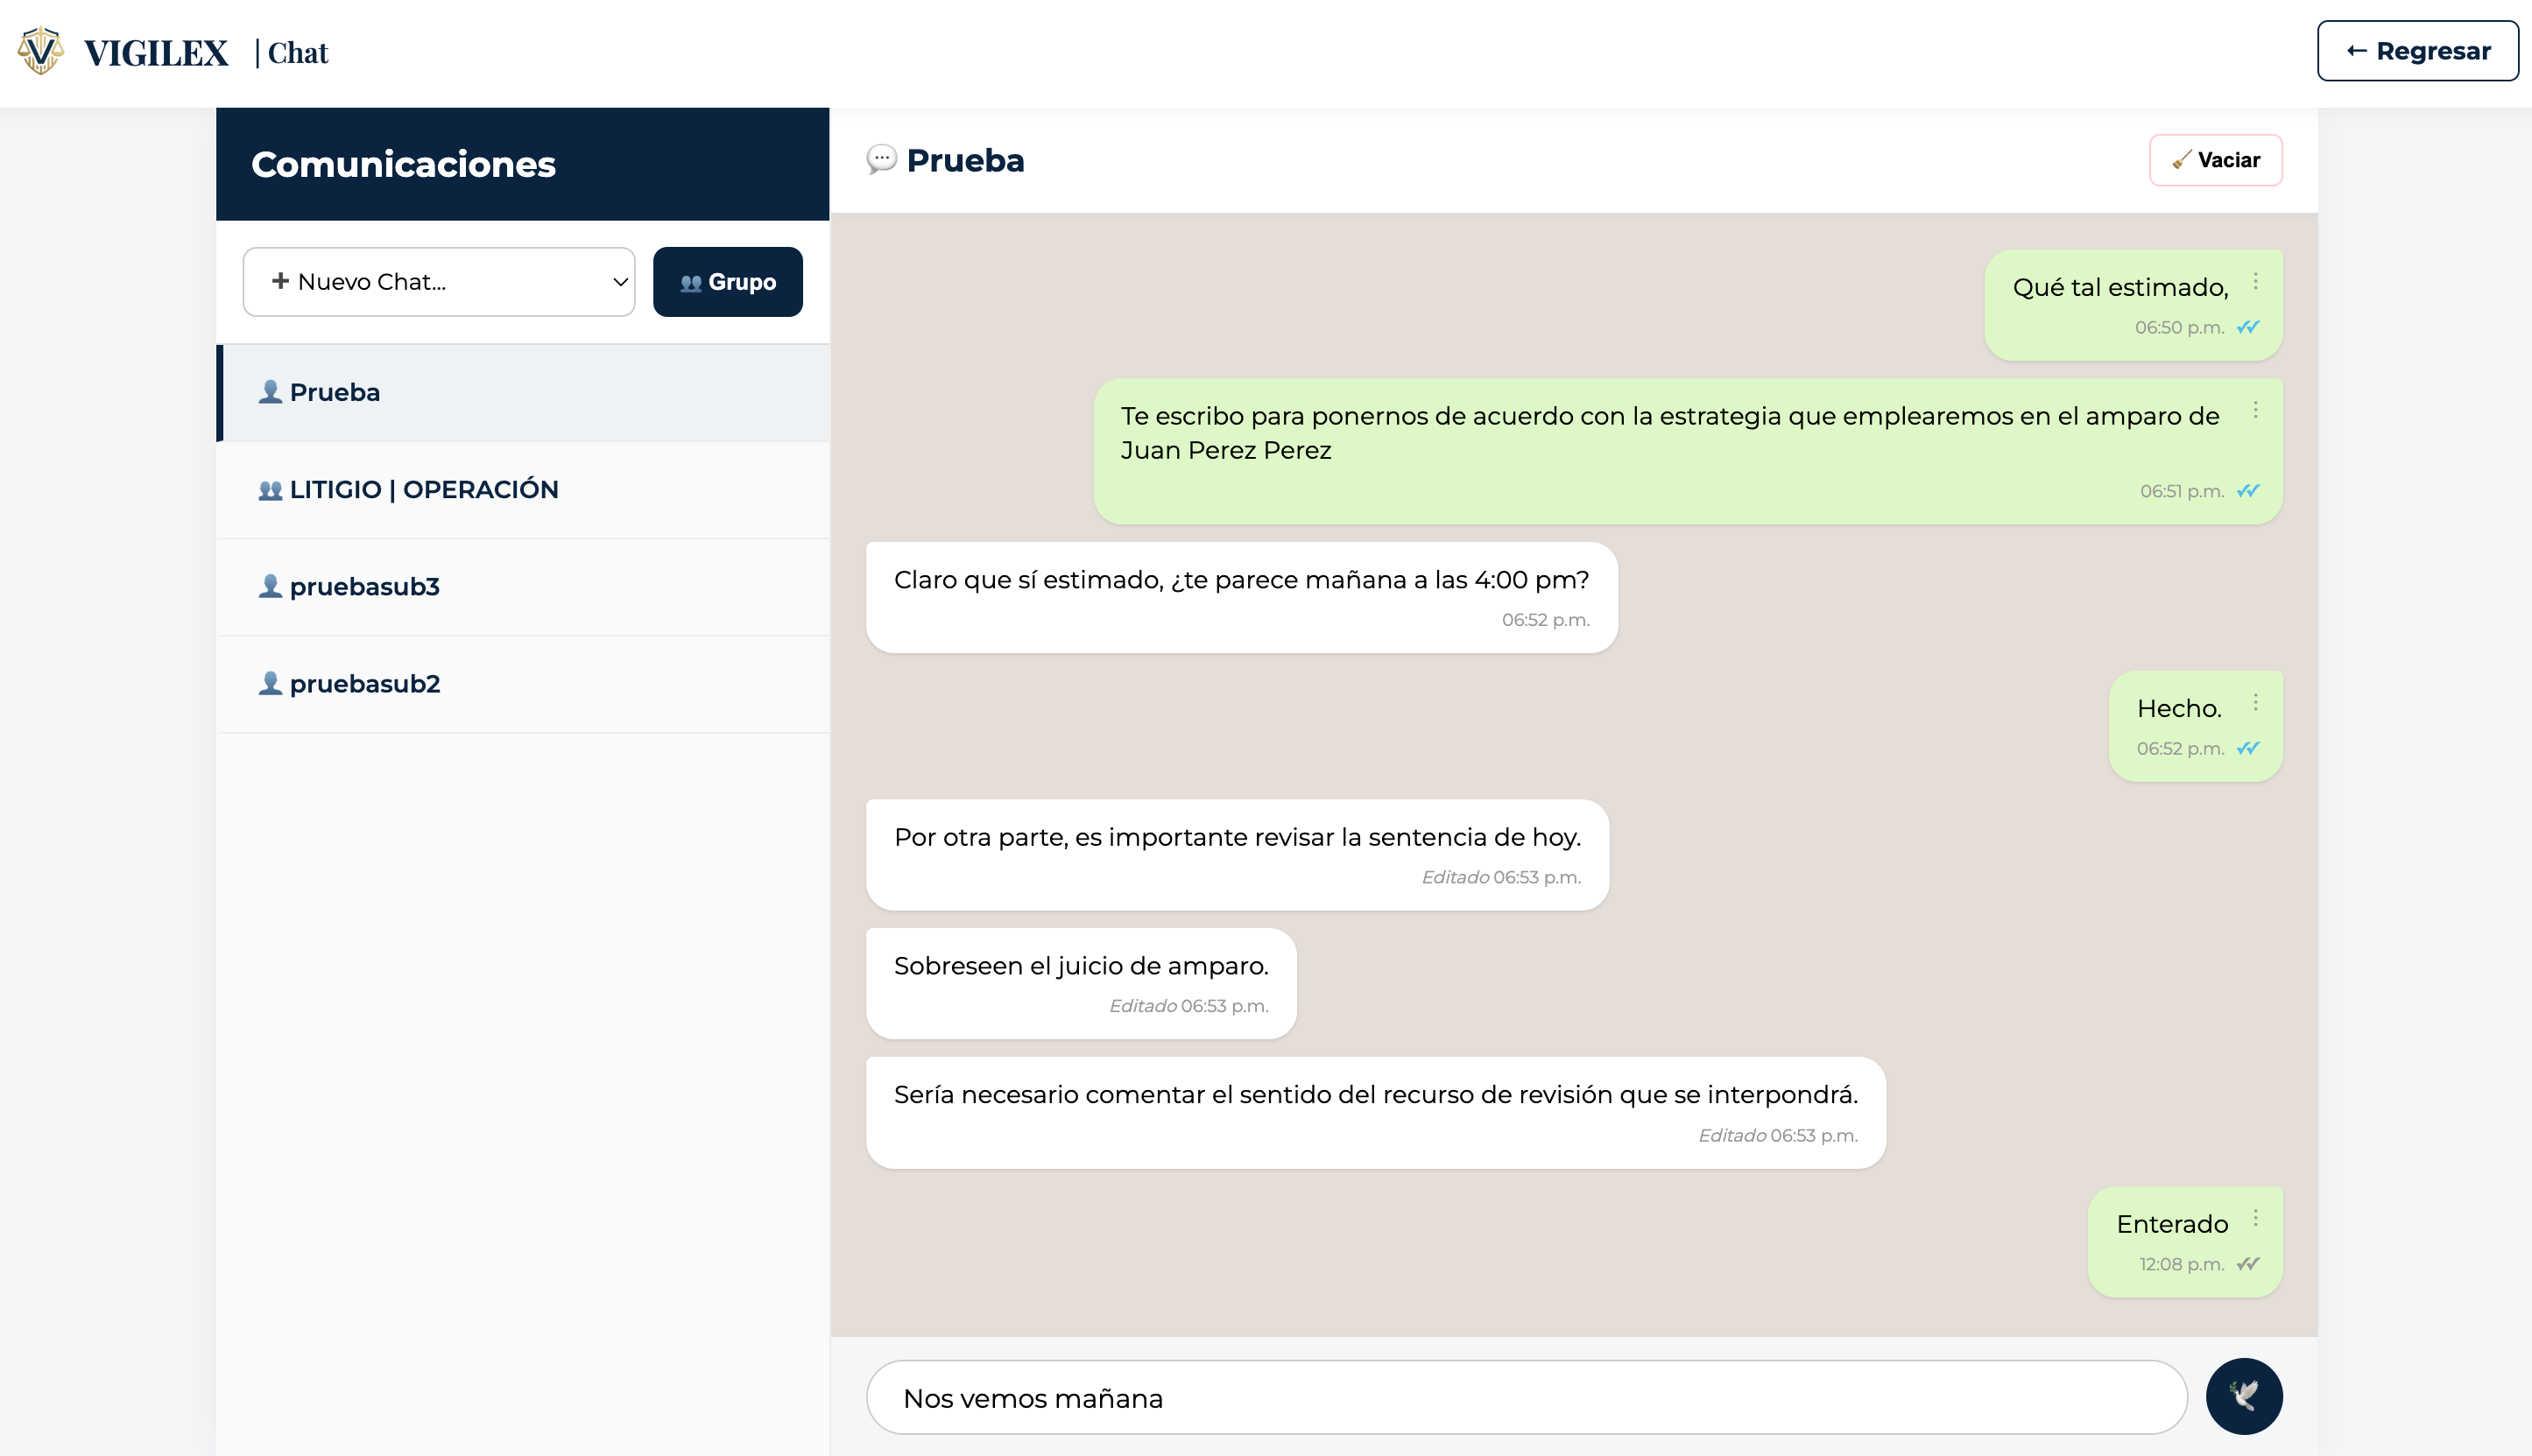Image resolution: width=2532 pixels, height=1456 pixels.
Task: Click the plus icon in the Nuevo Chat selector
Action: coord(279,281)
